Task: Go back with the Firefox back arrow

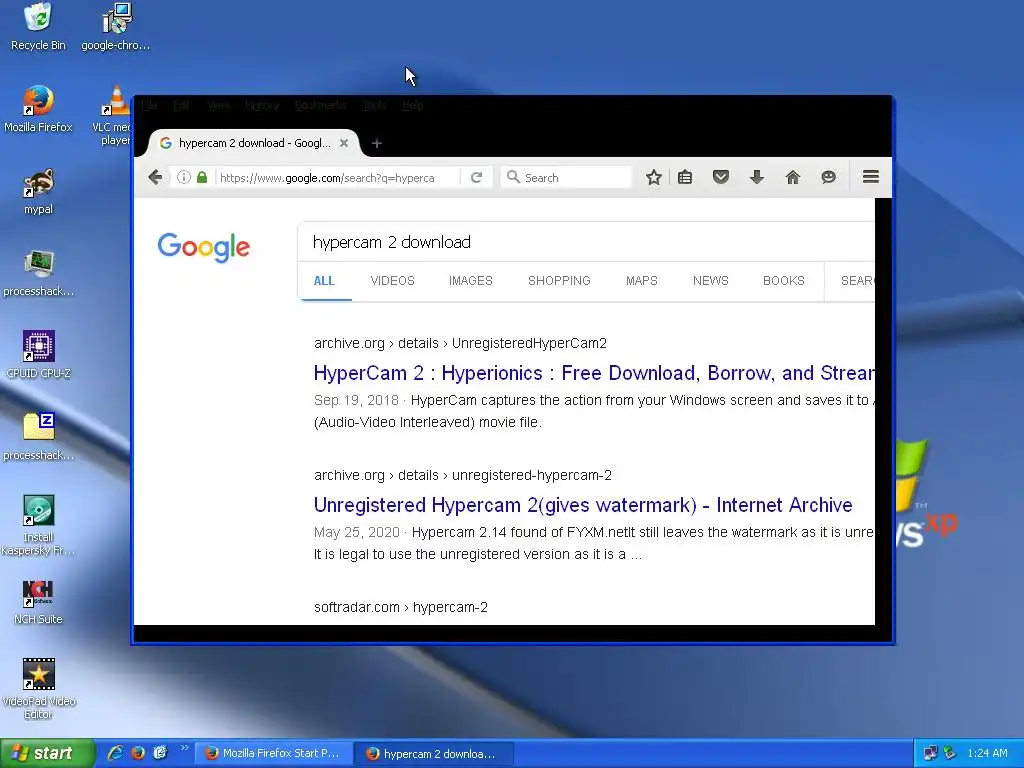Action: coord(155,177)
